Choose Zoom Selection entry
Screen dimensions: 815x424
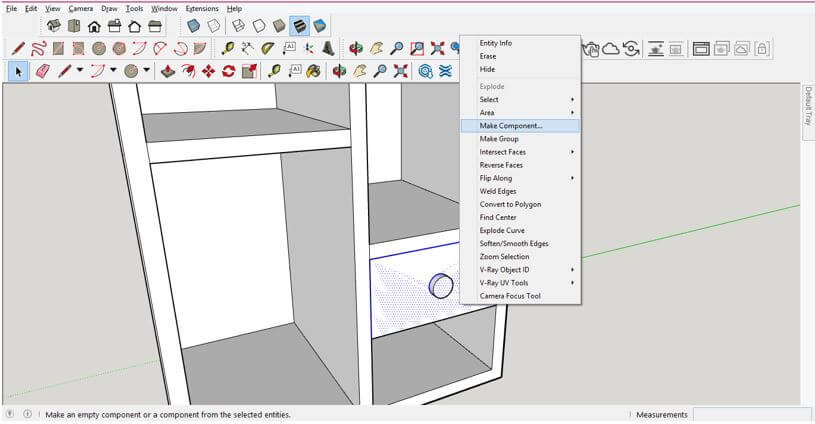click(x=520, y=256)
